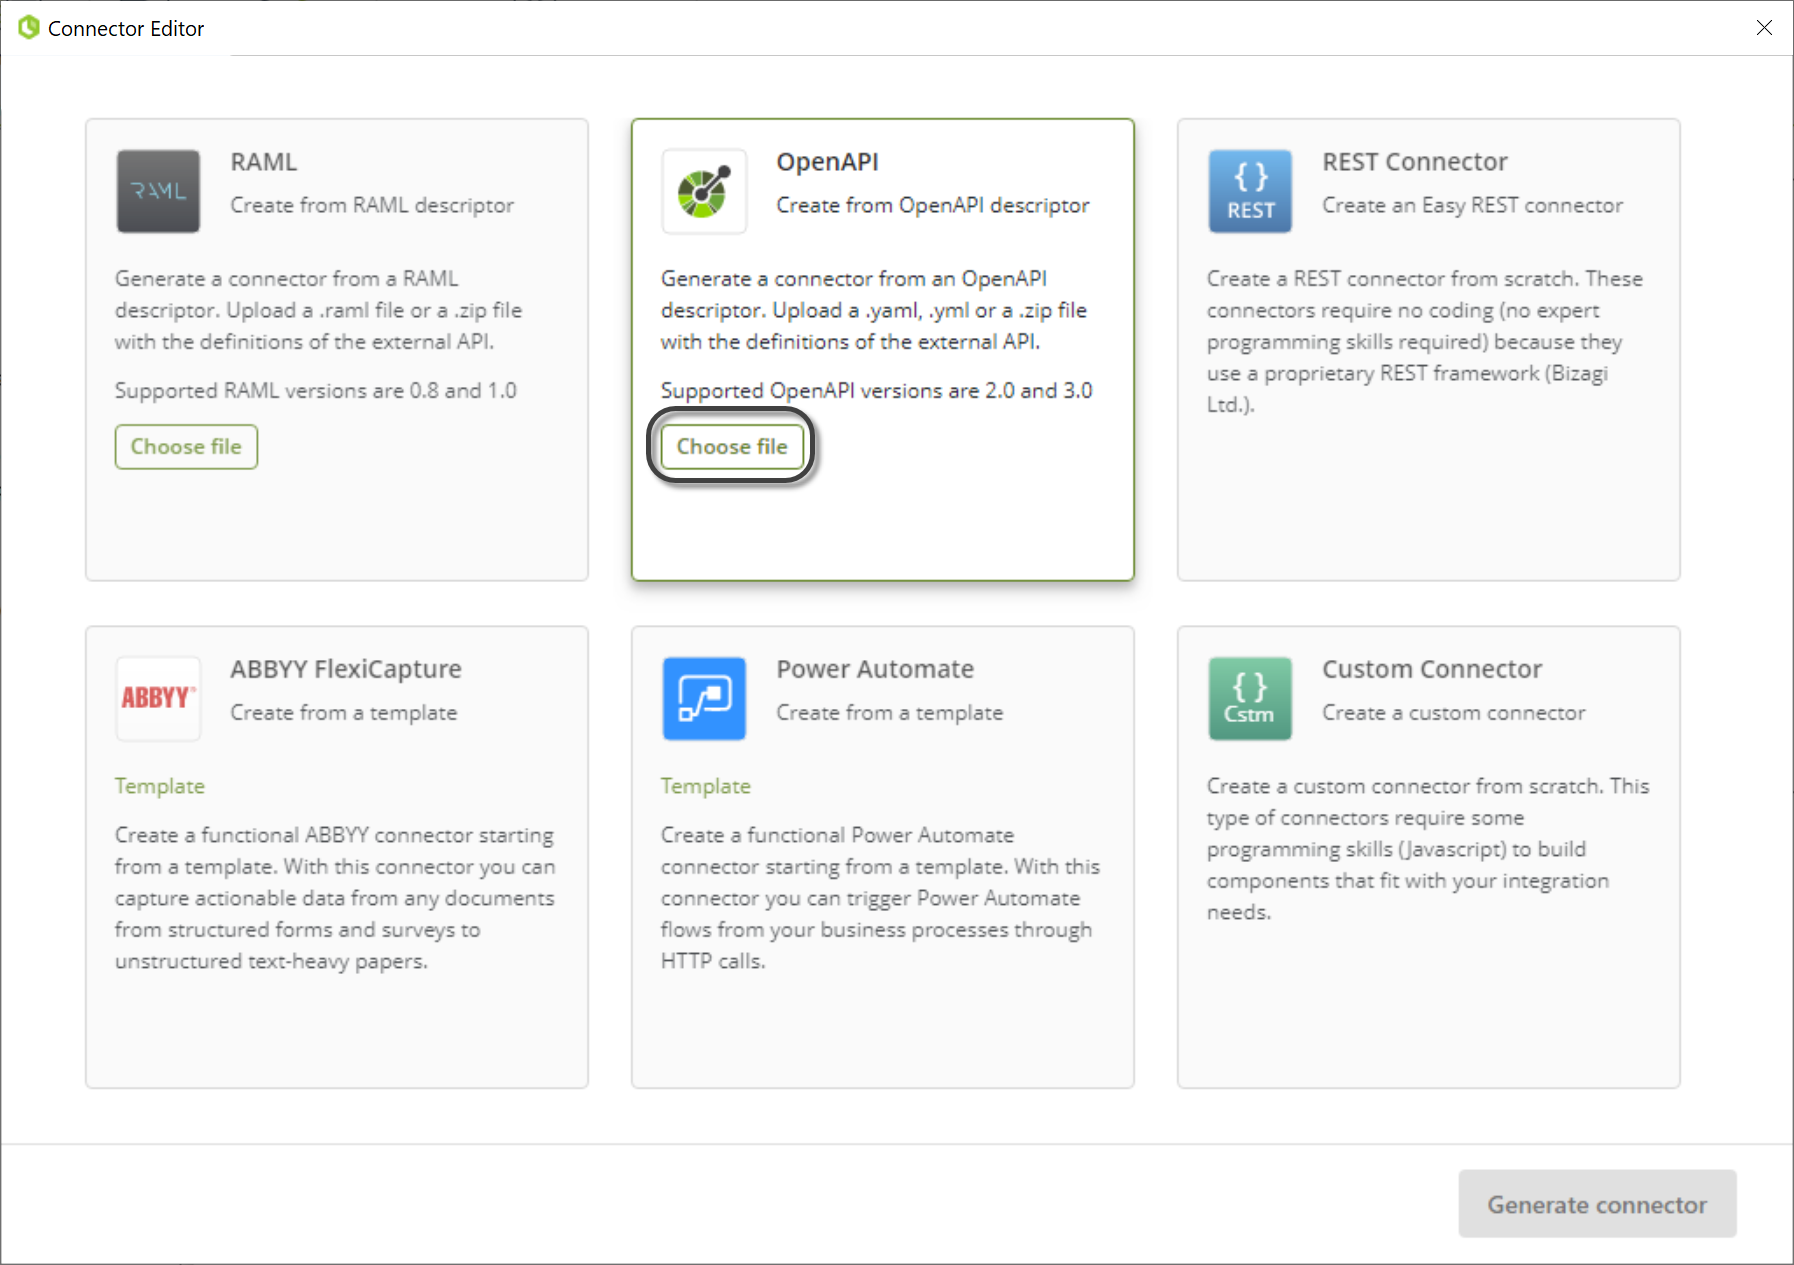Select the REST Connector title

[x=1415, y=162]
